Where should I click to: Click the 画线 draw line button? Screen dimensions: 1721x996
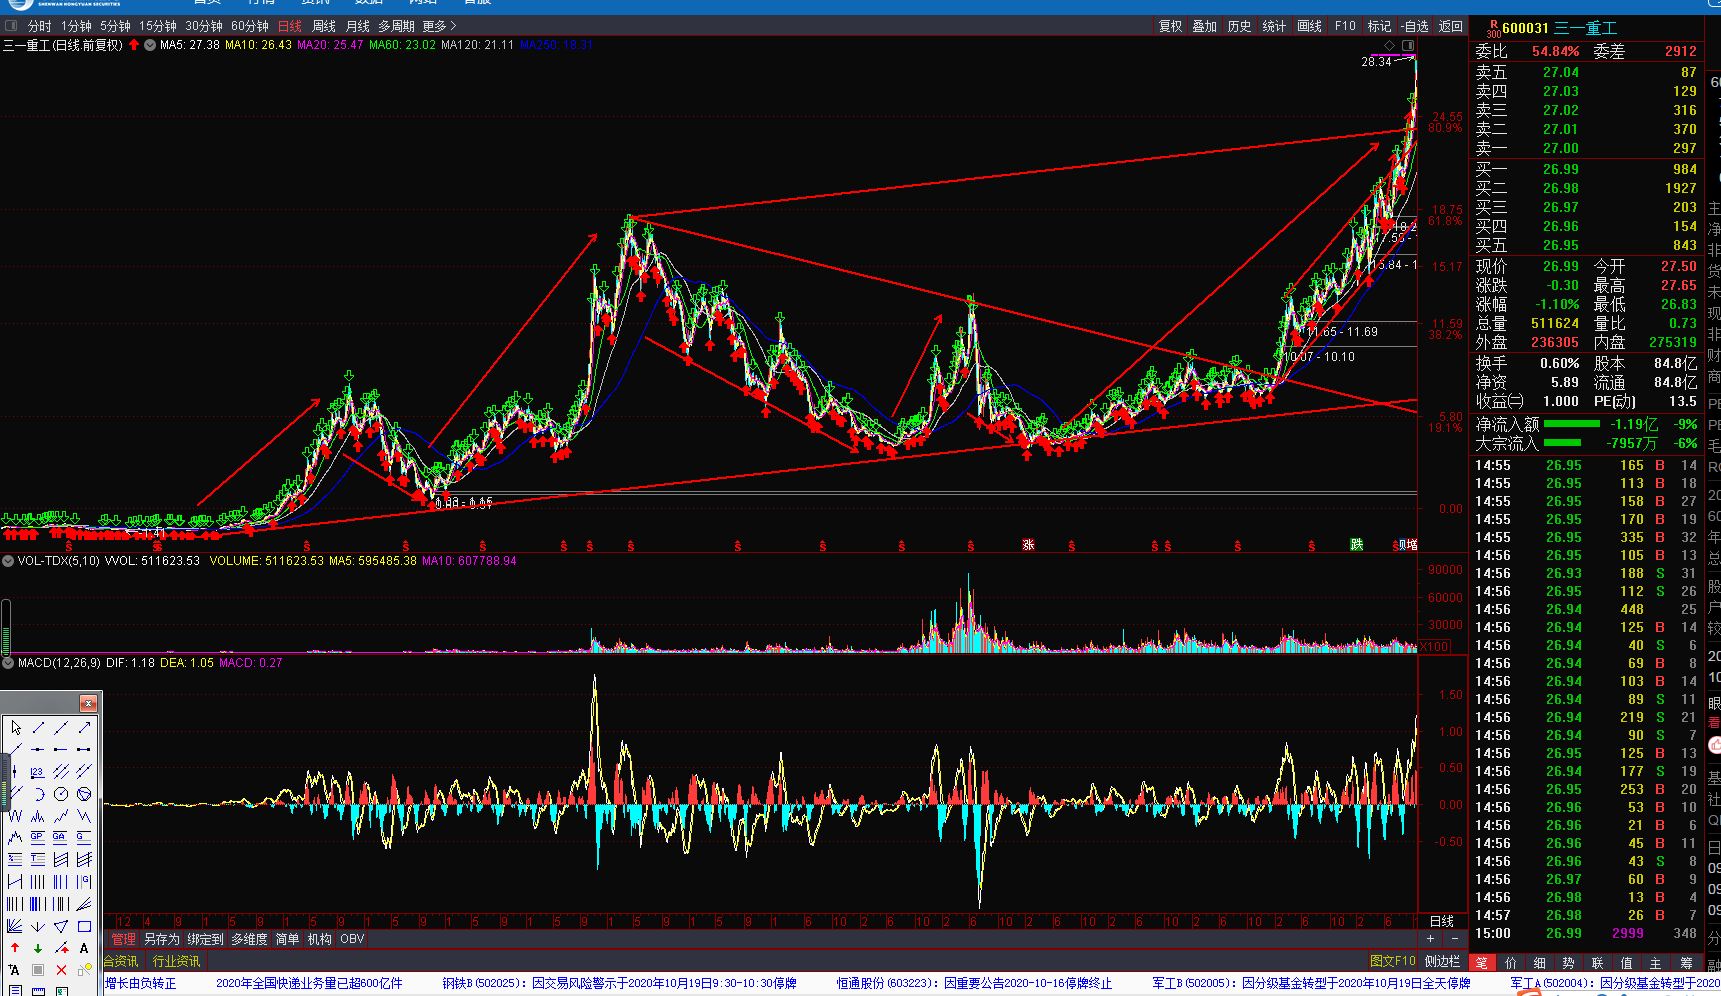click(x=1309, y=26)
